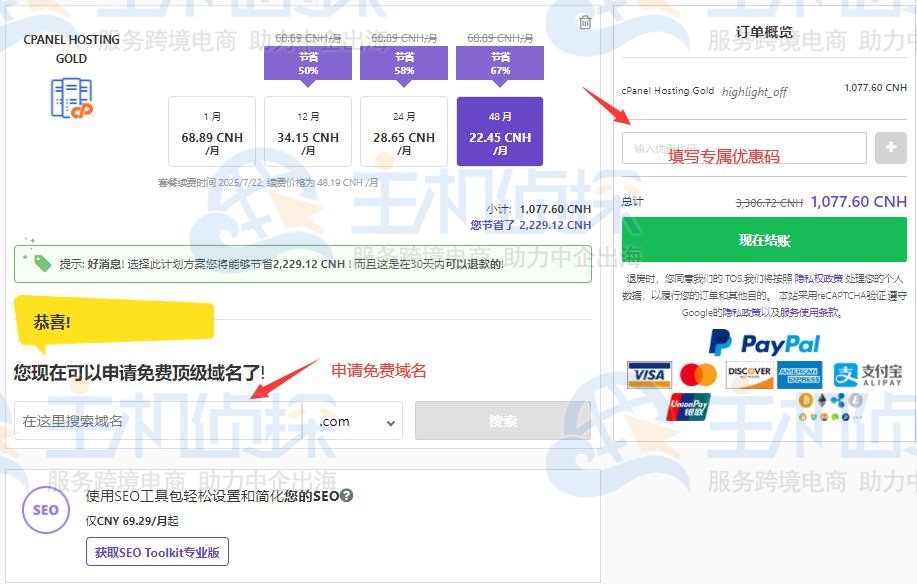Click the cPanel hosting server icon
This screenshot has width=917, height=584.
click(72, 98)
